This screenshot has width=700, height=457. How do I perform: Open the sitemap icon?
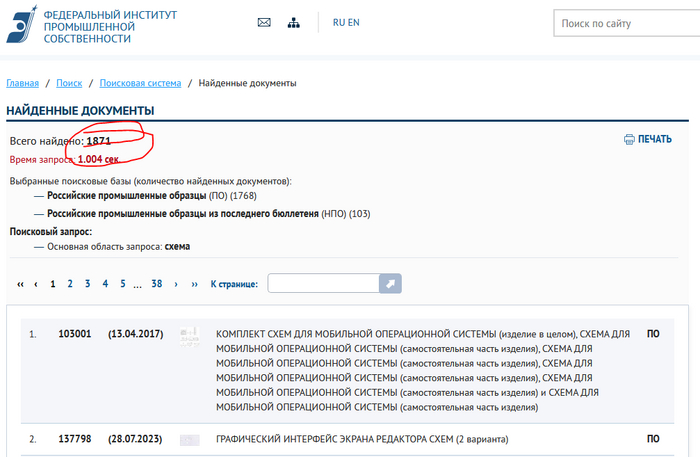[293, 23]
